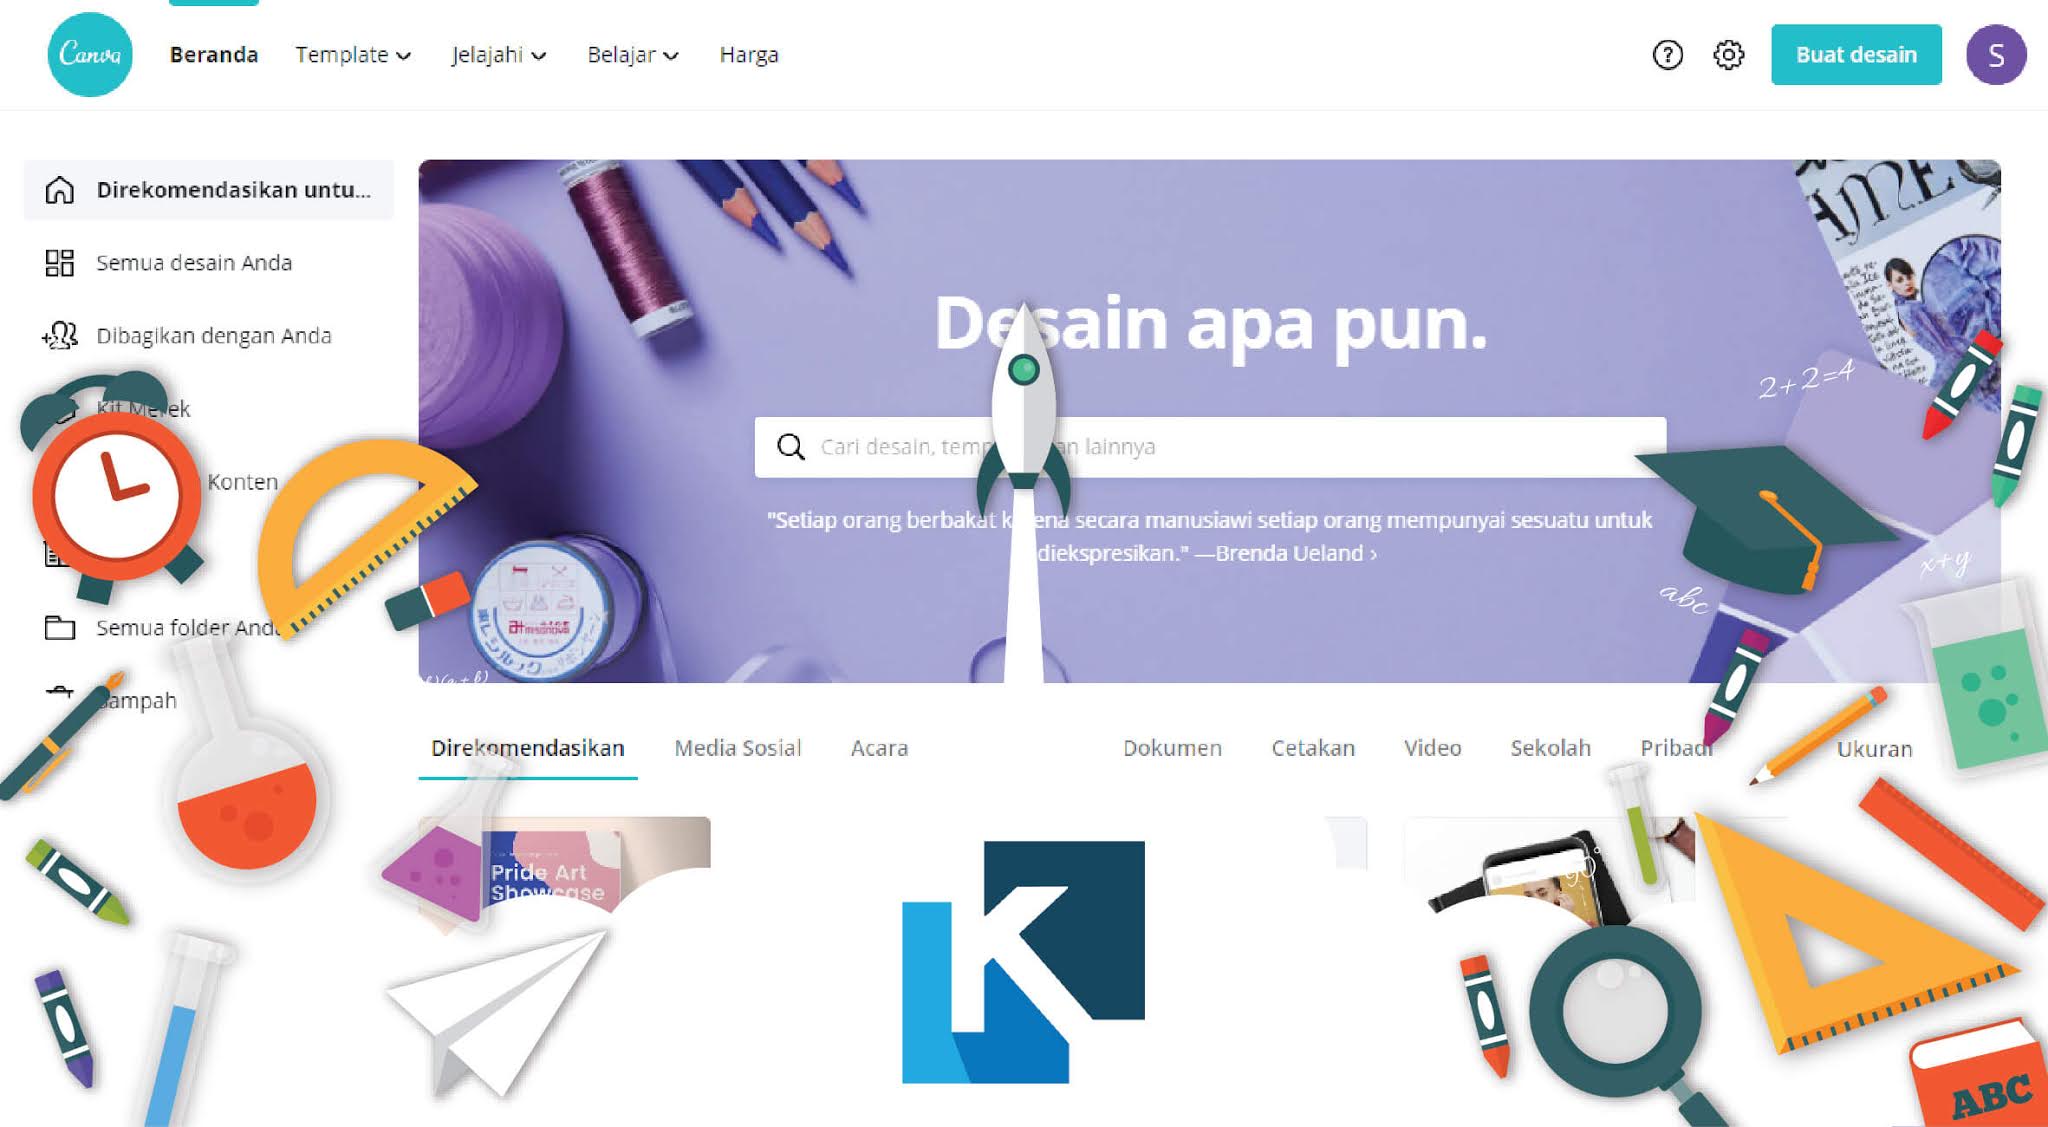Open the help question mark icon

[1667, 55]
